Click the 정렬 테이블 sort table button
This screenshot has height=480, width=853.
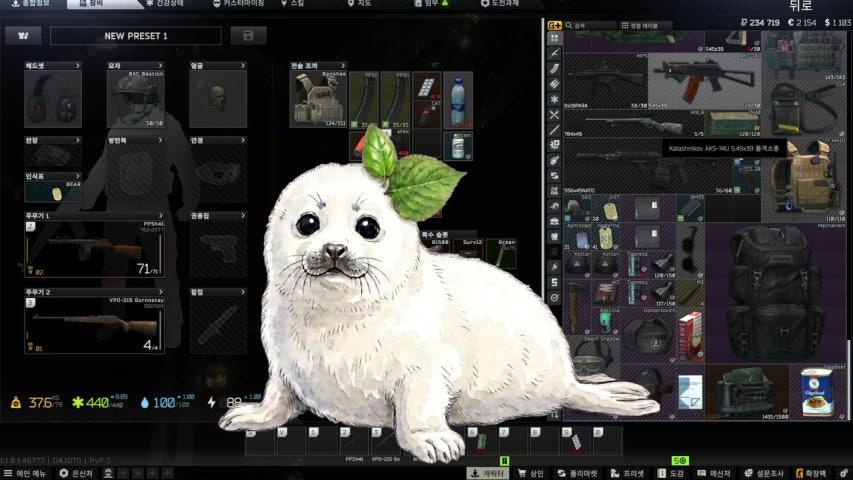[645, 26]
